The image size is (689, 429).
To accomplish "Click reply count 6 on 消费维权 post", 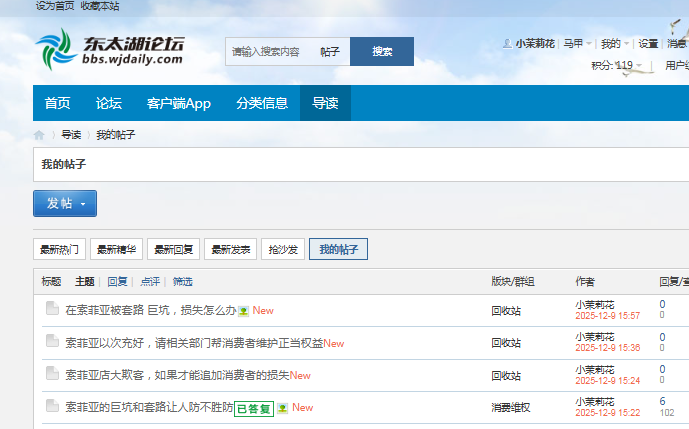I will point(662,401).
